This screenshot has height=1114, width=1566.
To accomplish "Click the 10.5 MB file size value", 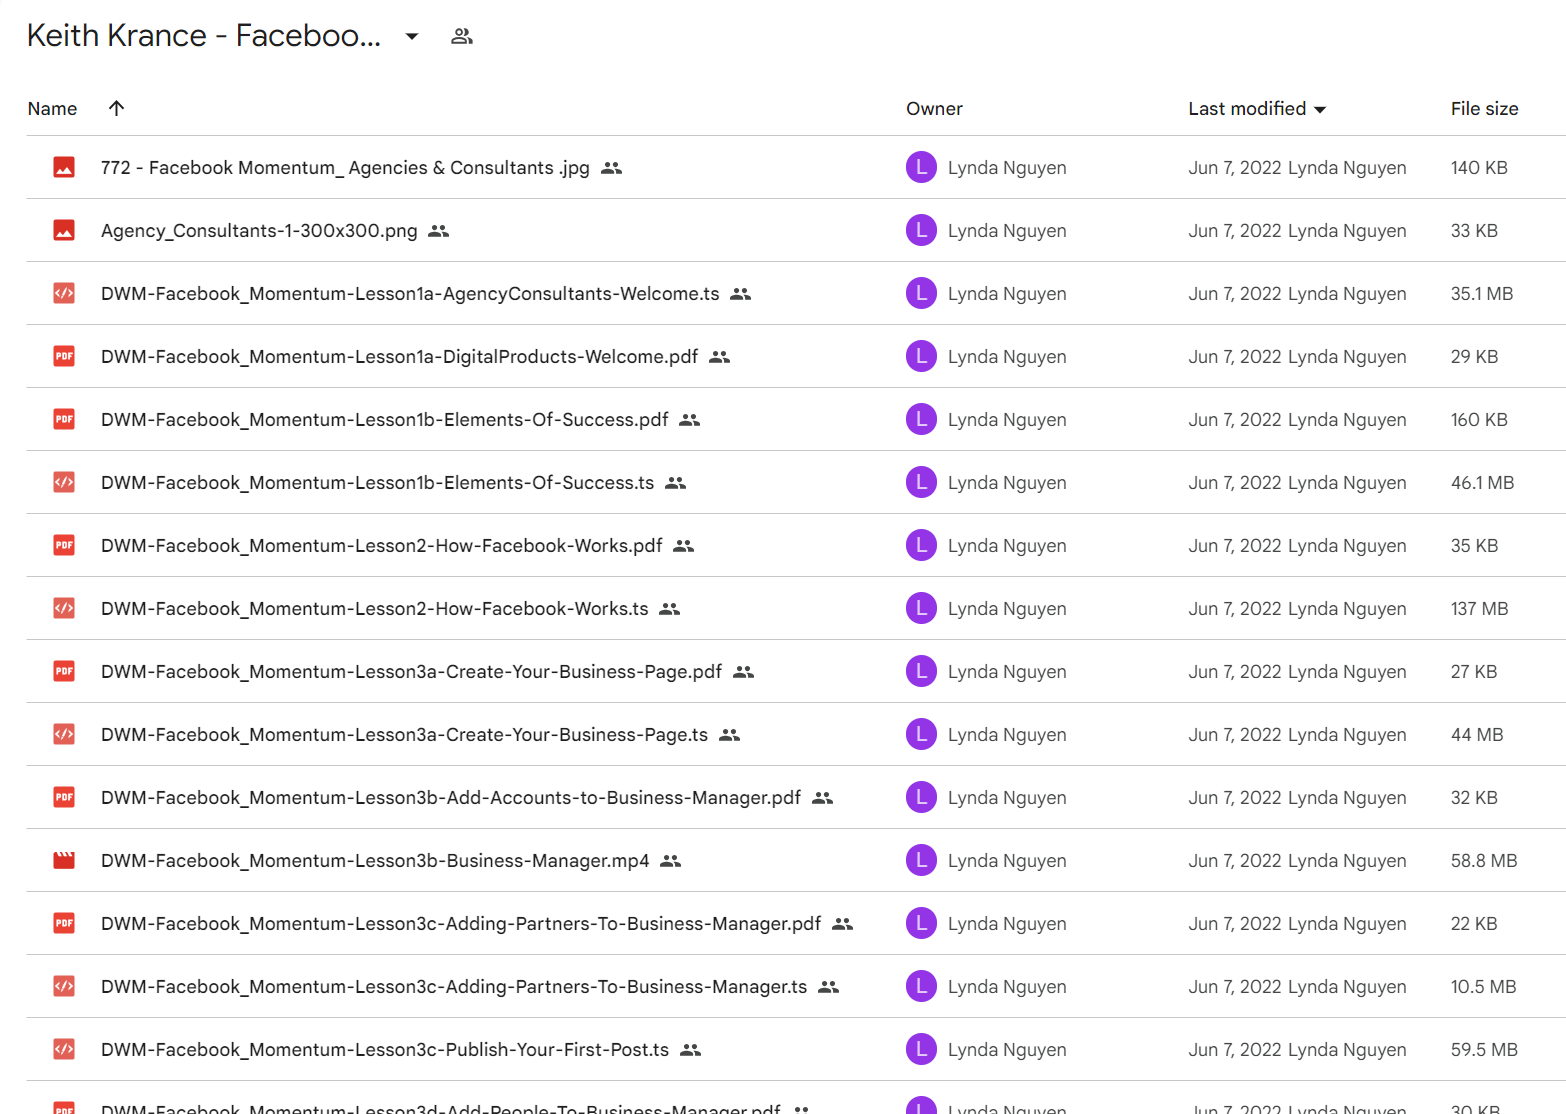I will [x=1483, y=986].
